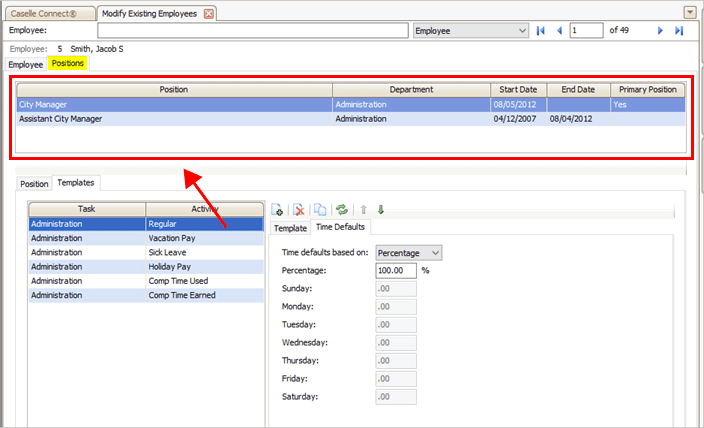Move template down with green arrow
Viewport: 704px width, 428px height.
[381, 209]
